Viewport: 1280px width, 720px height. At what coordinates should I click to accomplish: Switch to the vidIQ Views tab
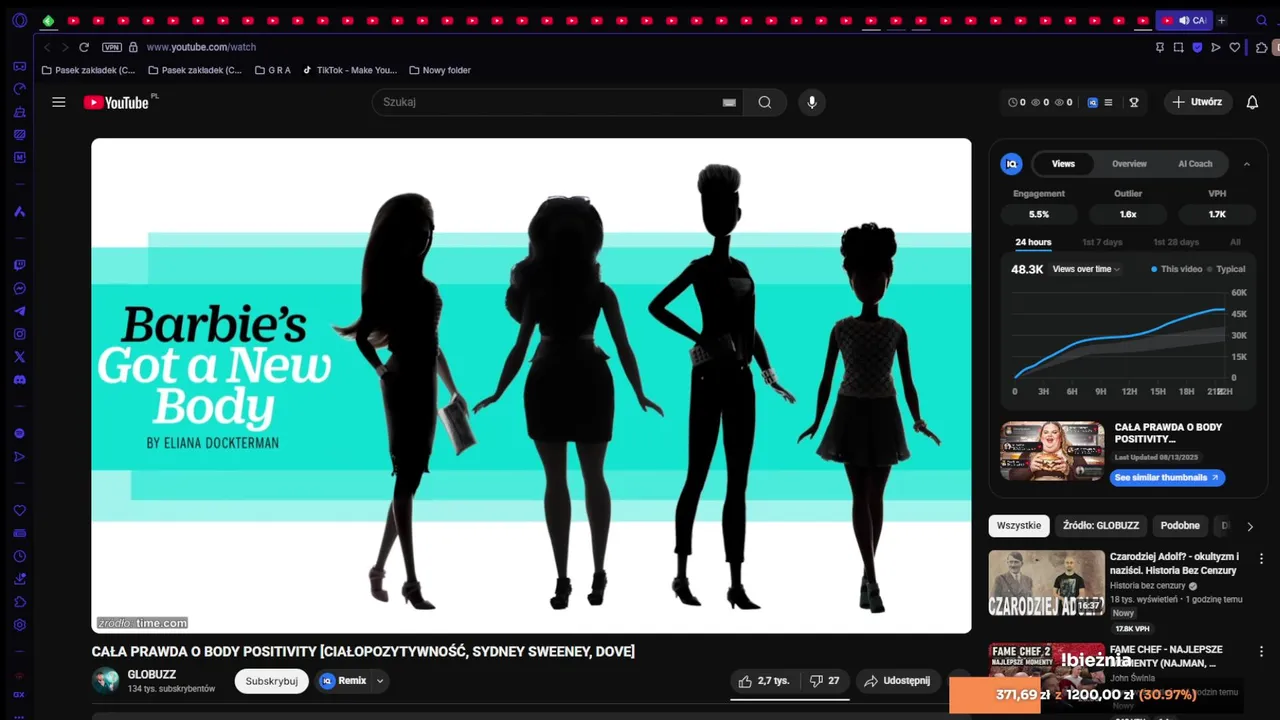click(x=1063, y=164)
